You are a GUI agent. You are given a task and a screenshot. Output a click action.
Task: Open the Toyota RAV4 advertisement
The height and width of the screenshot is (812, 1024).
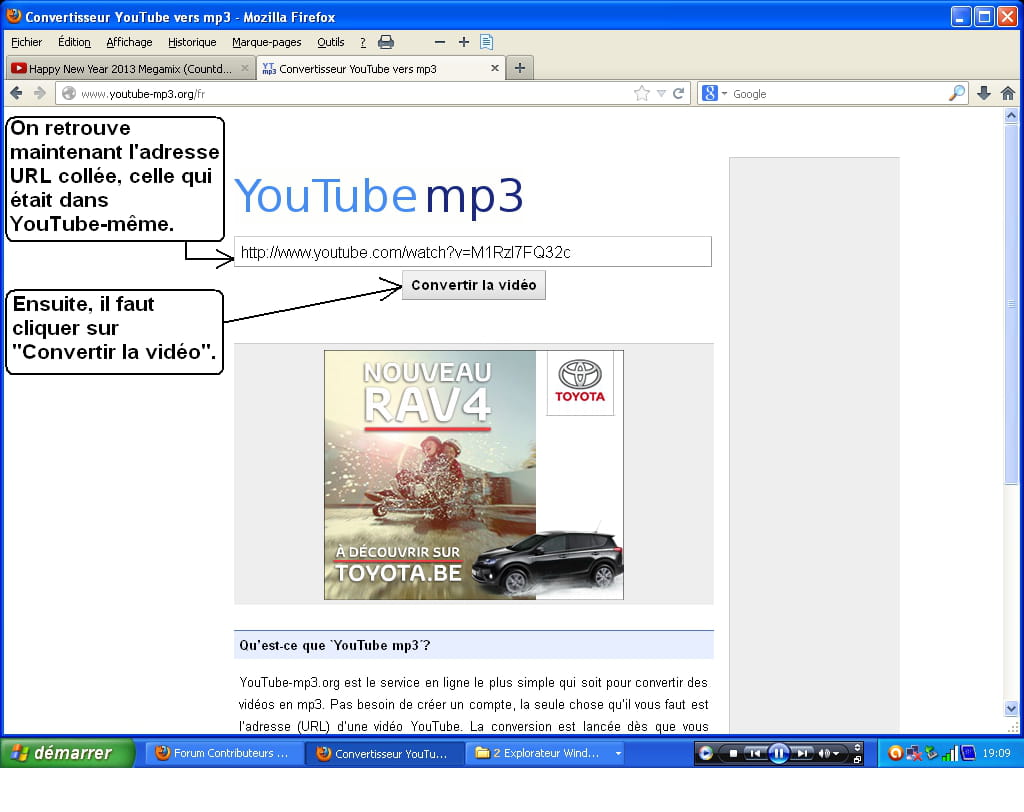pyautogui.click(x=473, y=475)
